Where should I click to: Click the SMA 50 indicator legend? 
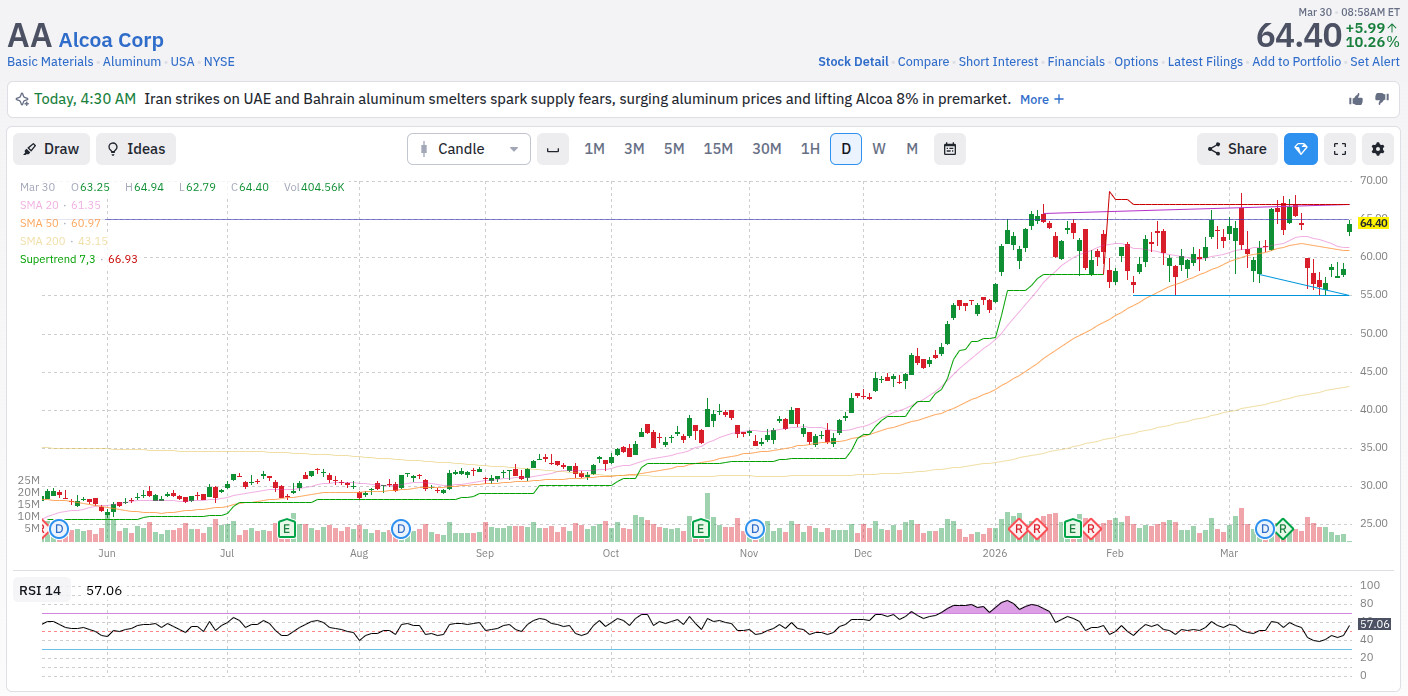pos(60,223)
